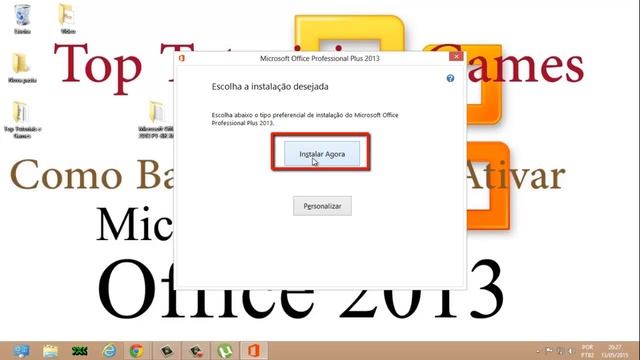Select the Lixeira recycle bin desktop icon
Screen dimensions: 640x360
tap(22, 19)
